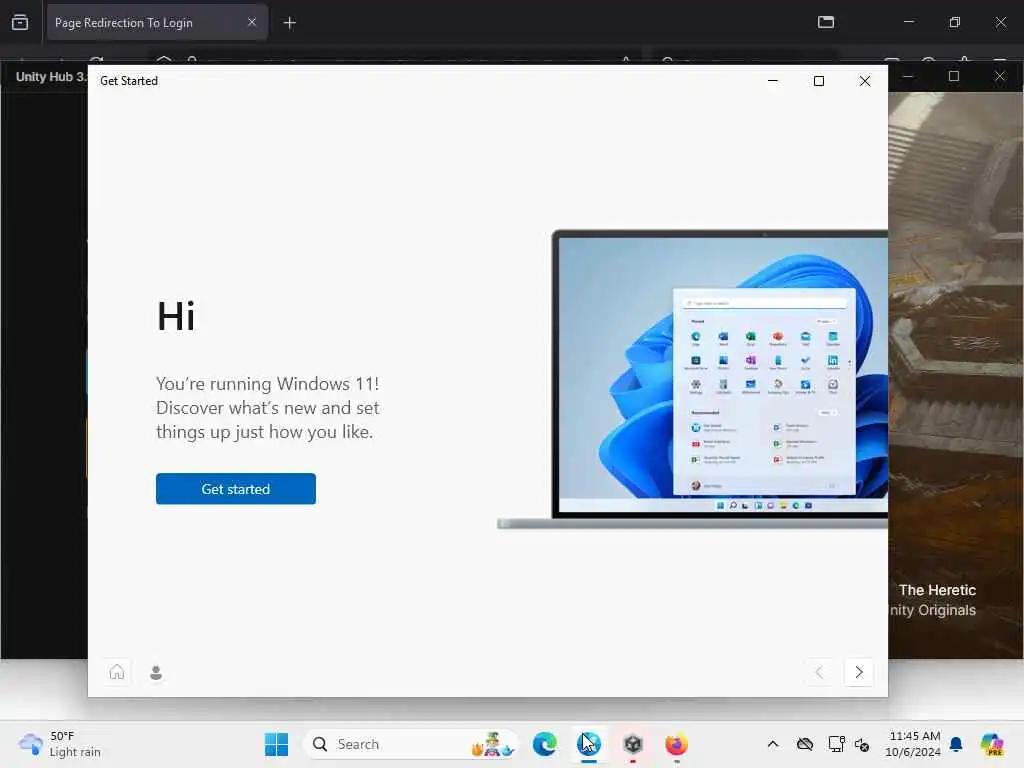
Task: Close the Unity Hub window
Action: pyautogui.click(x=1000, y=76)
